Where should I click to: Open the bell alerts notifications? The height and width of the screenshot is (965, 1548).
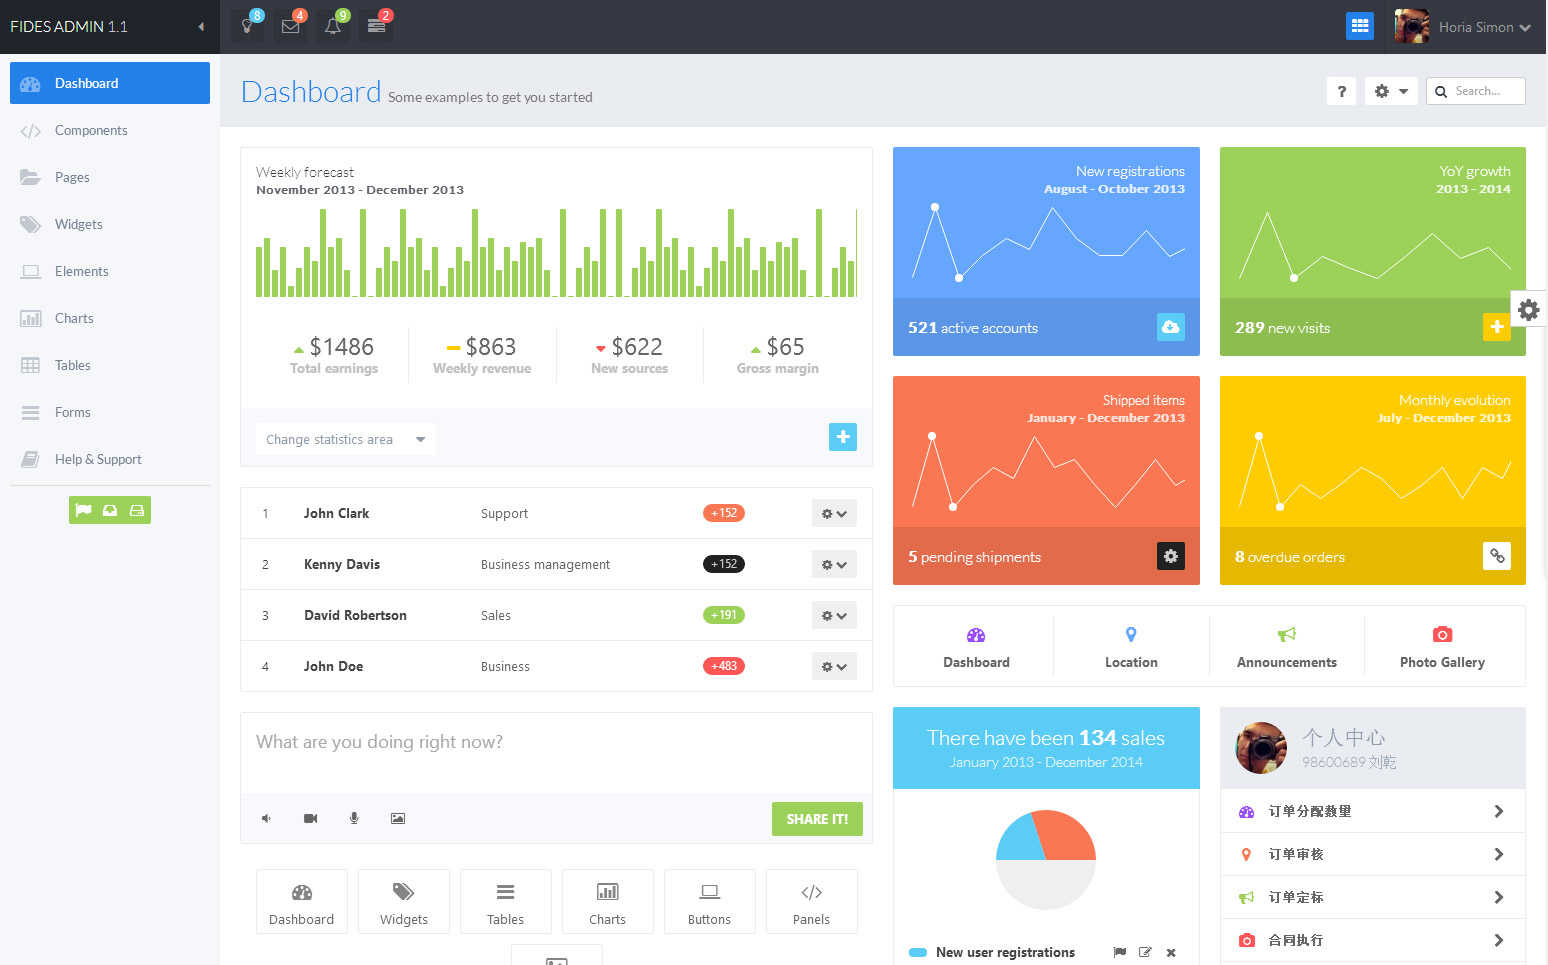[x=333, y=26]
